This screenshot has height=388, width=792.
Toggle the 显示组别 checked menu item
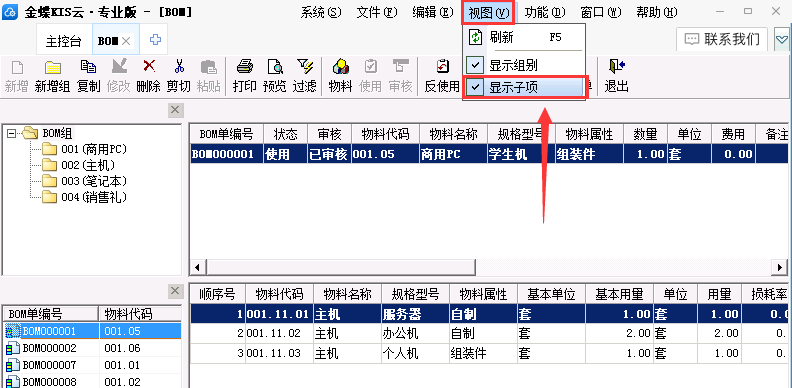pyautogui.click(x=524, y=65)
